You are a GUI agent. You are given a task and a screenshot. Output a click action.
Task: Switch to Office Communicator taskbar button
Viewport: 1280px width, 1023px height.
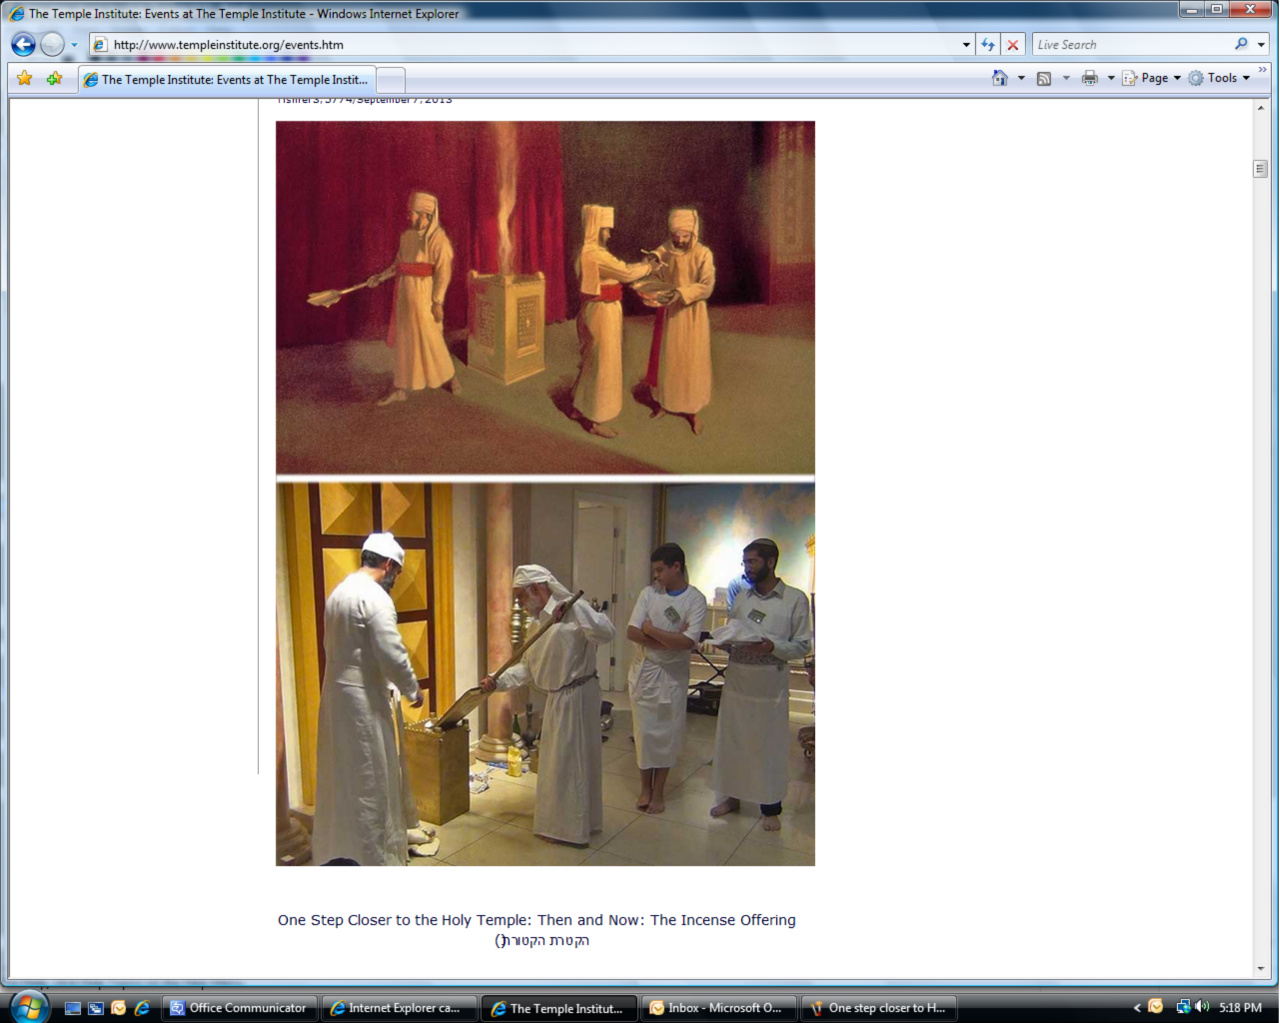[240, 1008]
